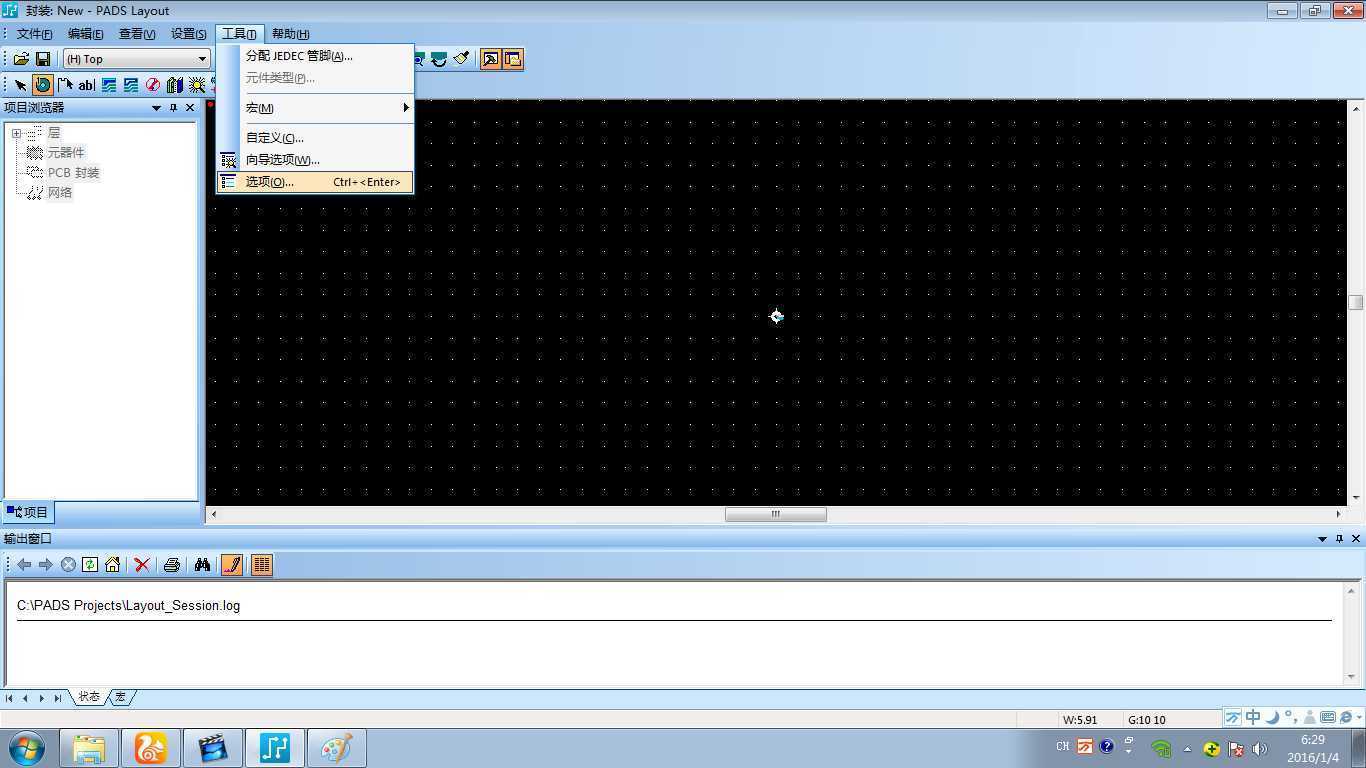
Task: Select 向导选项 menu entry
Action: tap(316, 160)
